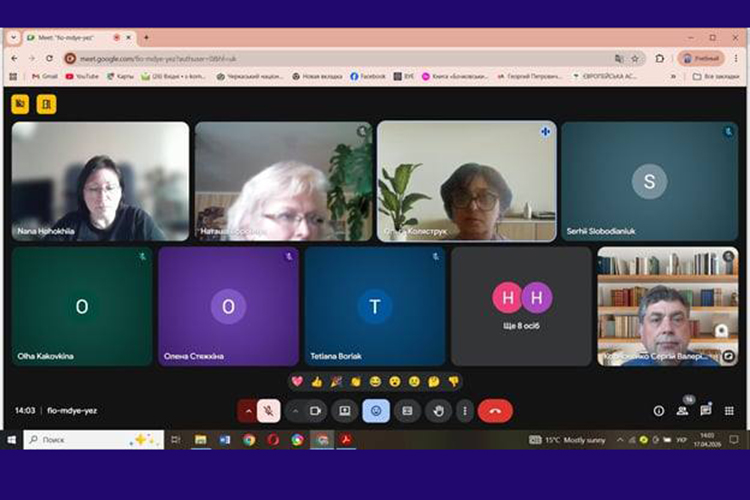Start screen presentation (Present now)
Image resolution: width=750 pixels, height=500 pixels.
[344, 410]
